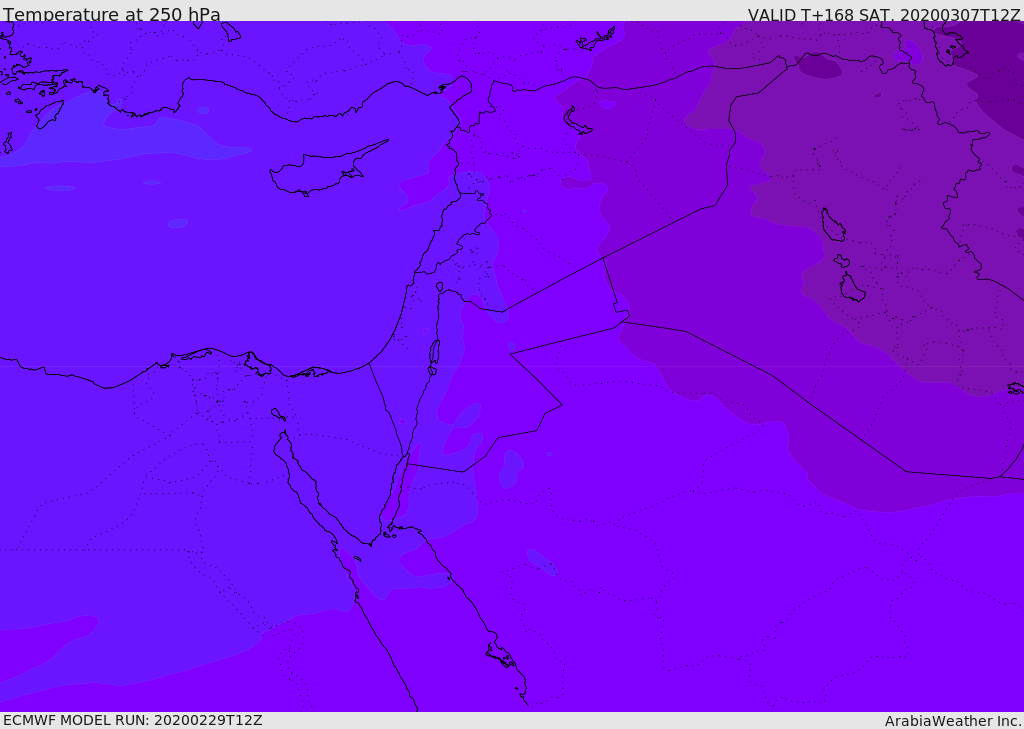Click the VALID T+168 timestamp text
The image size is (1024, 729).
click(x=884, y=15)
